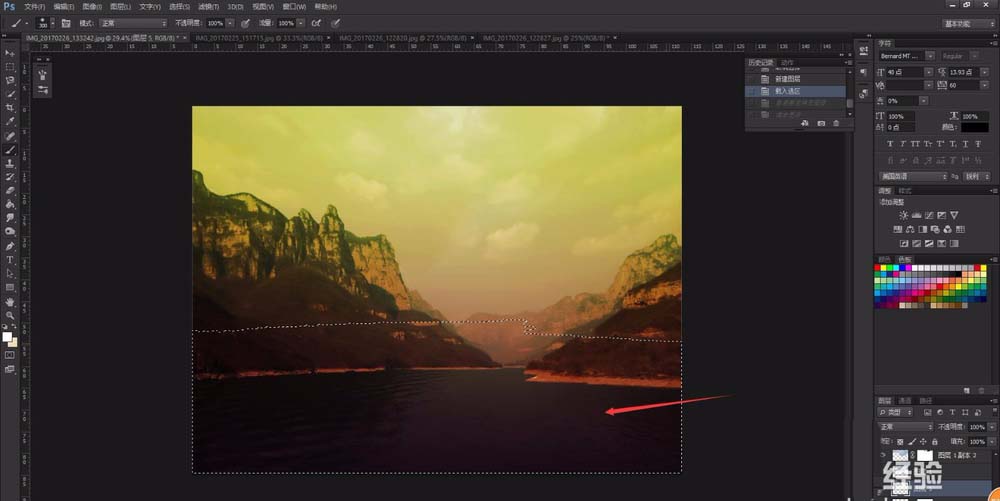1000x501 pixels.
Task: Select the History Brush tool
Action: [x=10, y=177]
